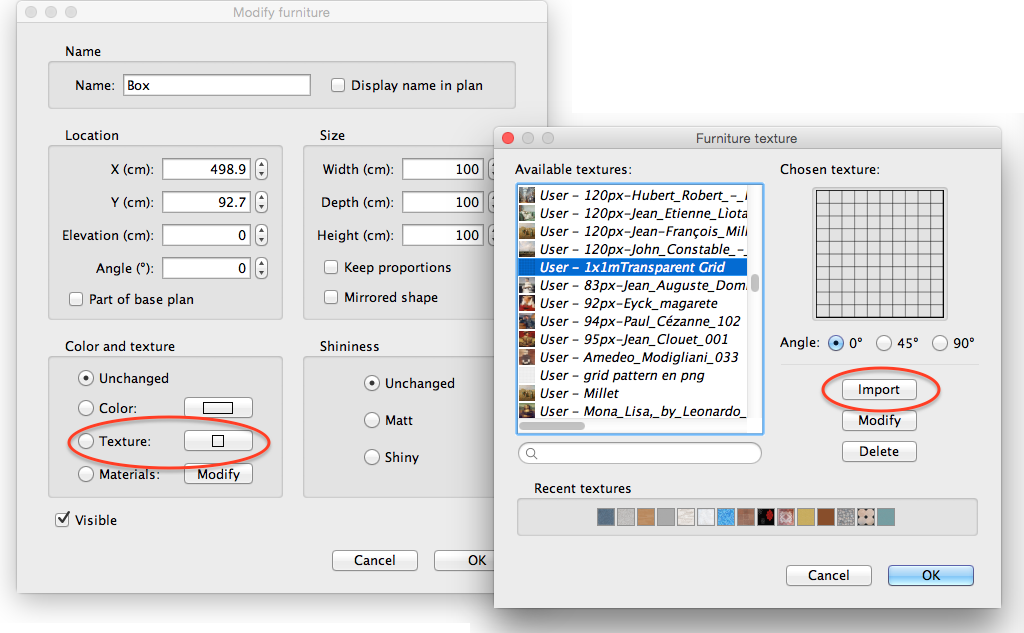Toggle the Keep proportions checkbox
Viewport: 1024px width, 633px height.
pos(330,267)
